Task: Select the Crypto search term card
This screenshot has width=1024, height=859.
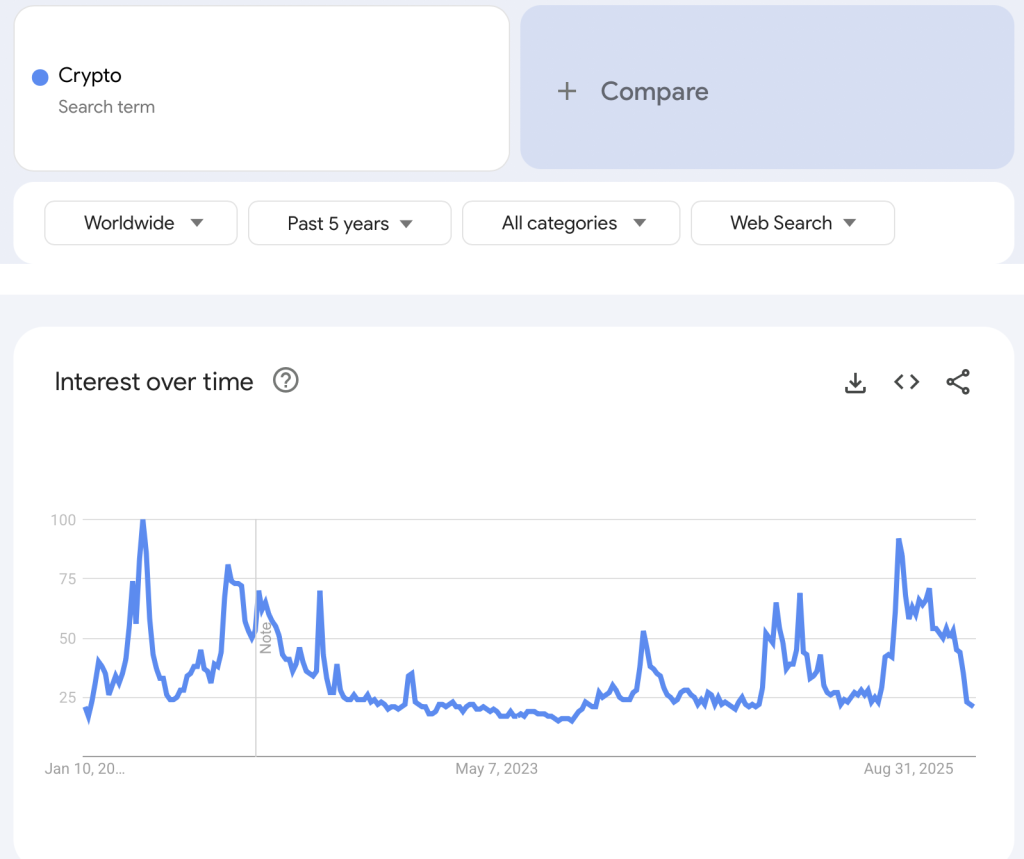Action: click(x=260, y=88)
